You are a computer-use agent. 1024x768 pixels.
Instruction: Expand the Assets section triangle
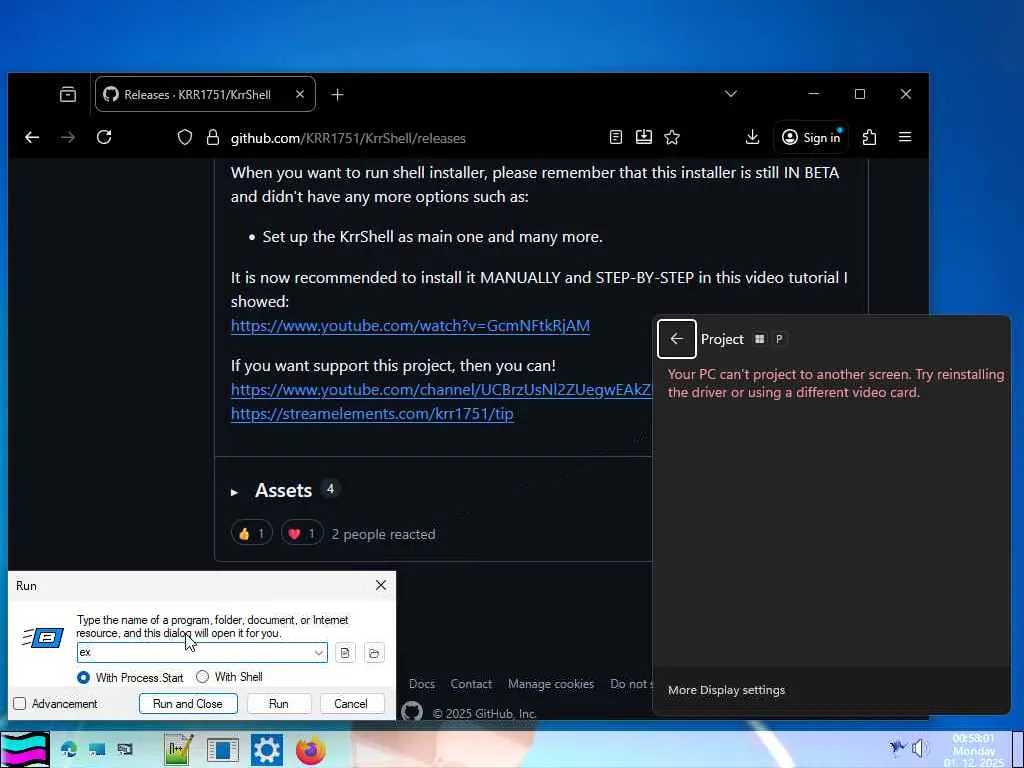[234, 492]
